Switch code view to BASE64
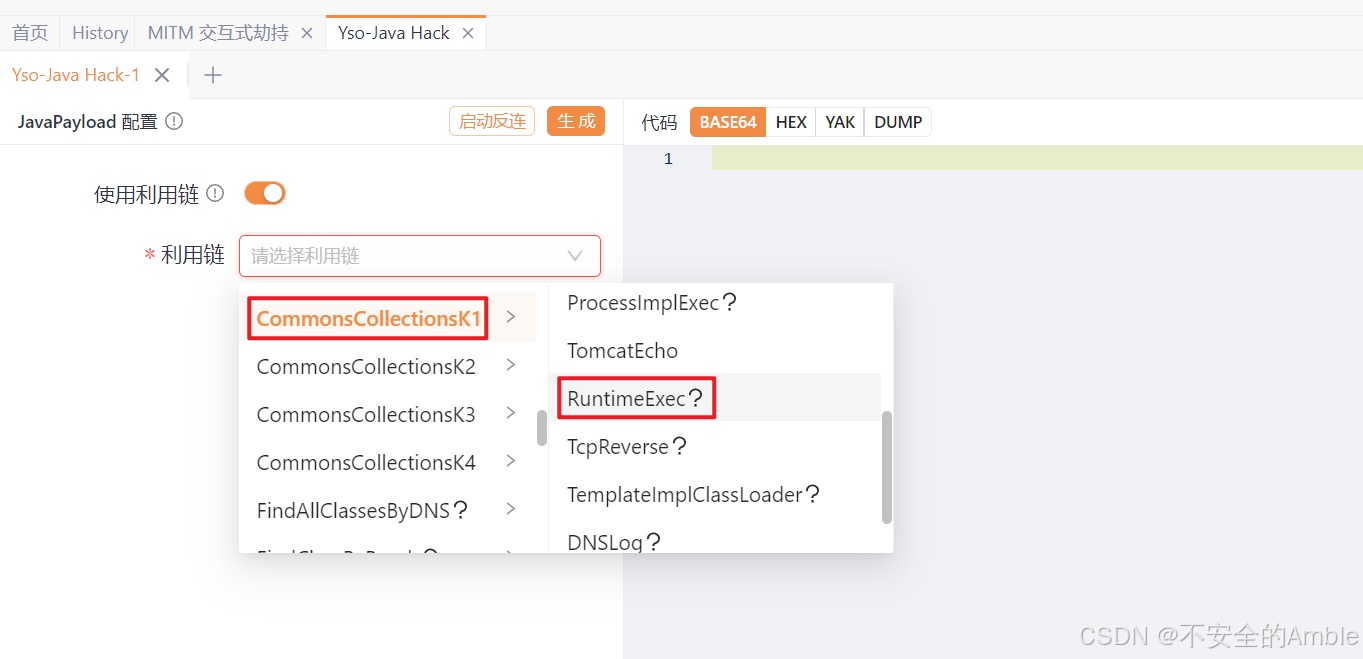1363x659 pixels. [x=728, y=122]
